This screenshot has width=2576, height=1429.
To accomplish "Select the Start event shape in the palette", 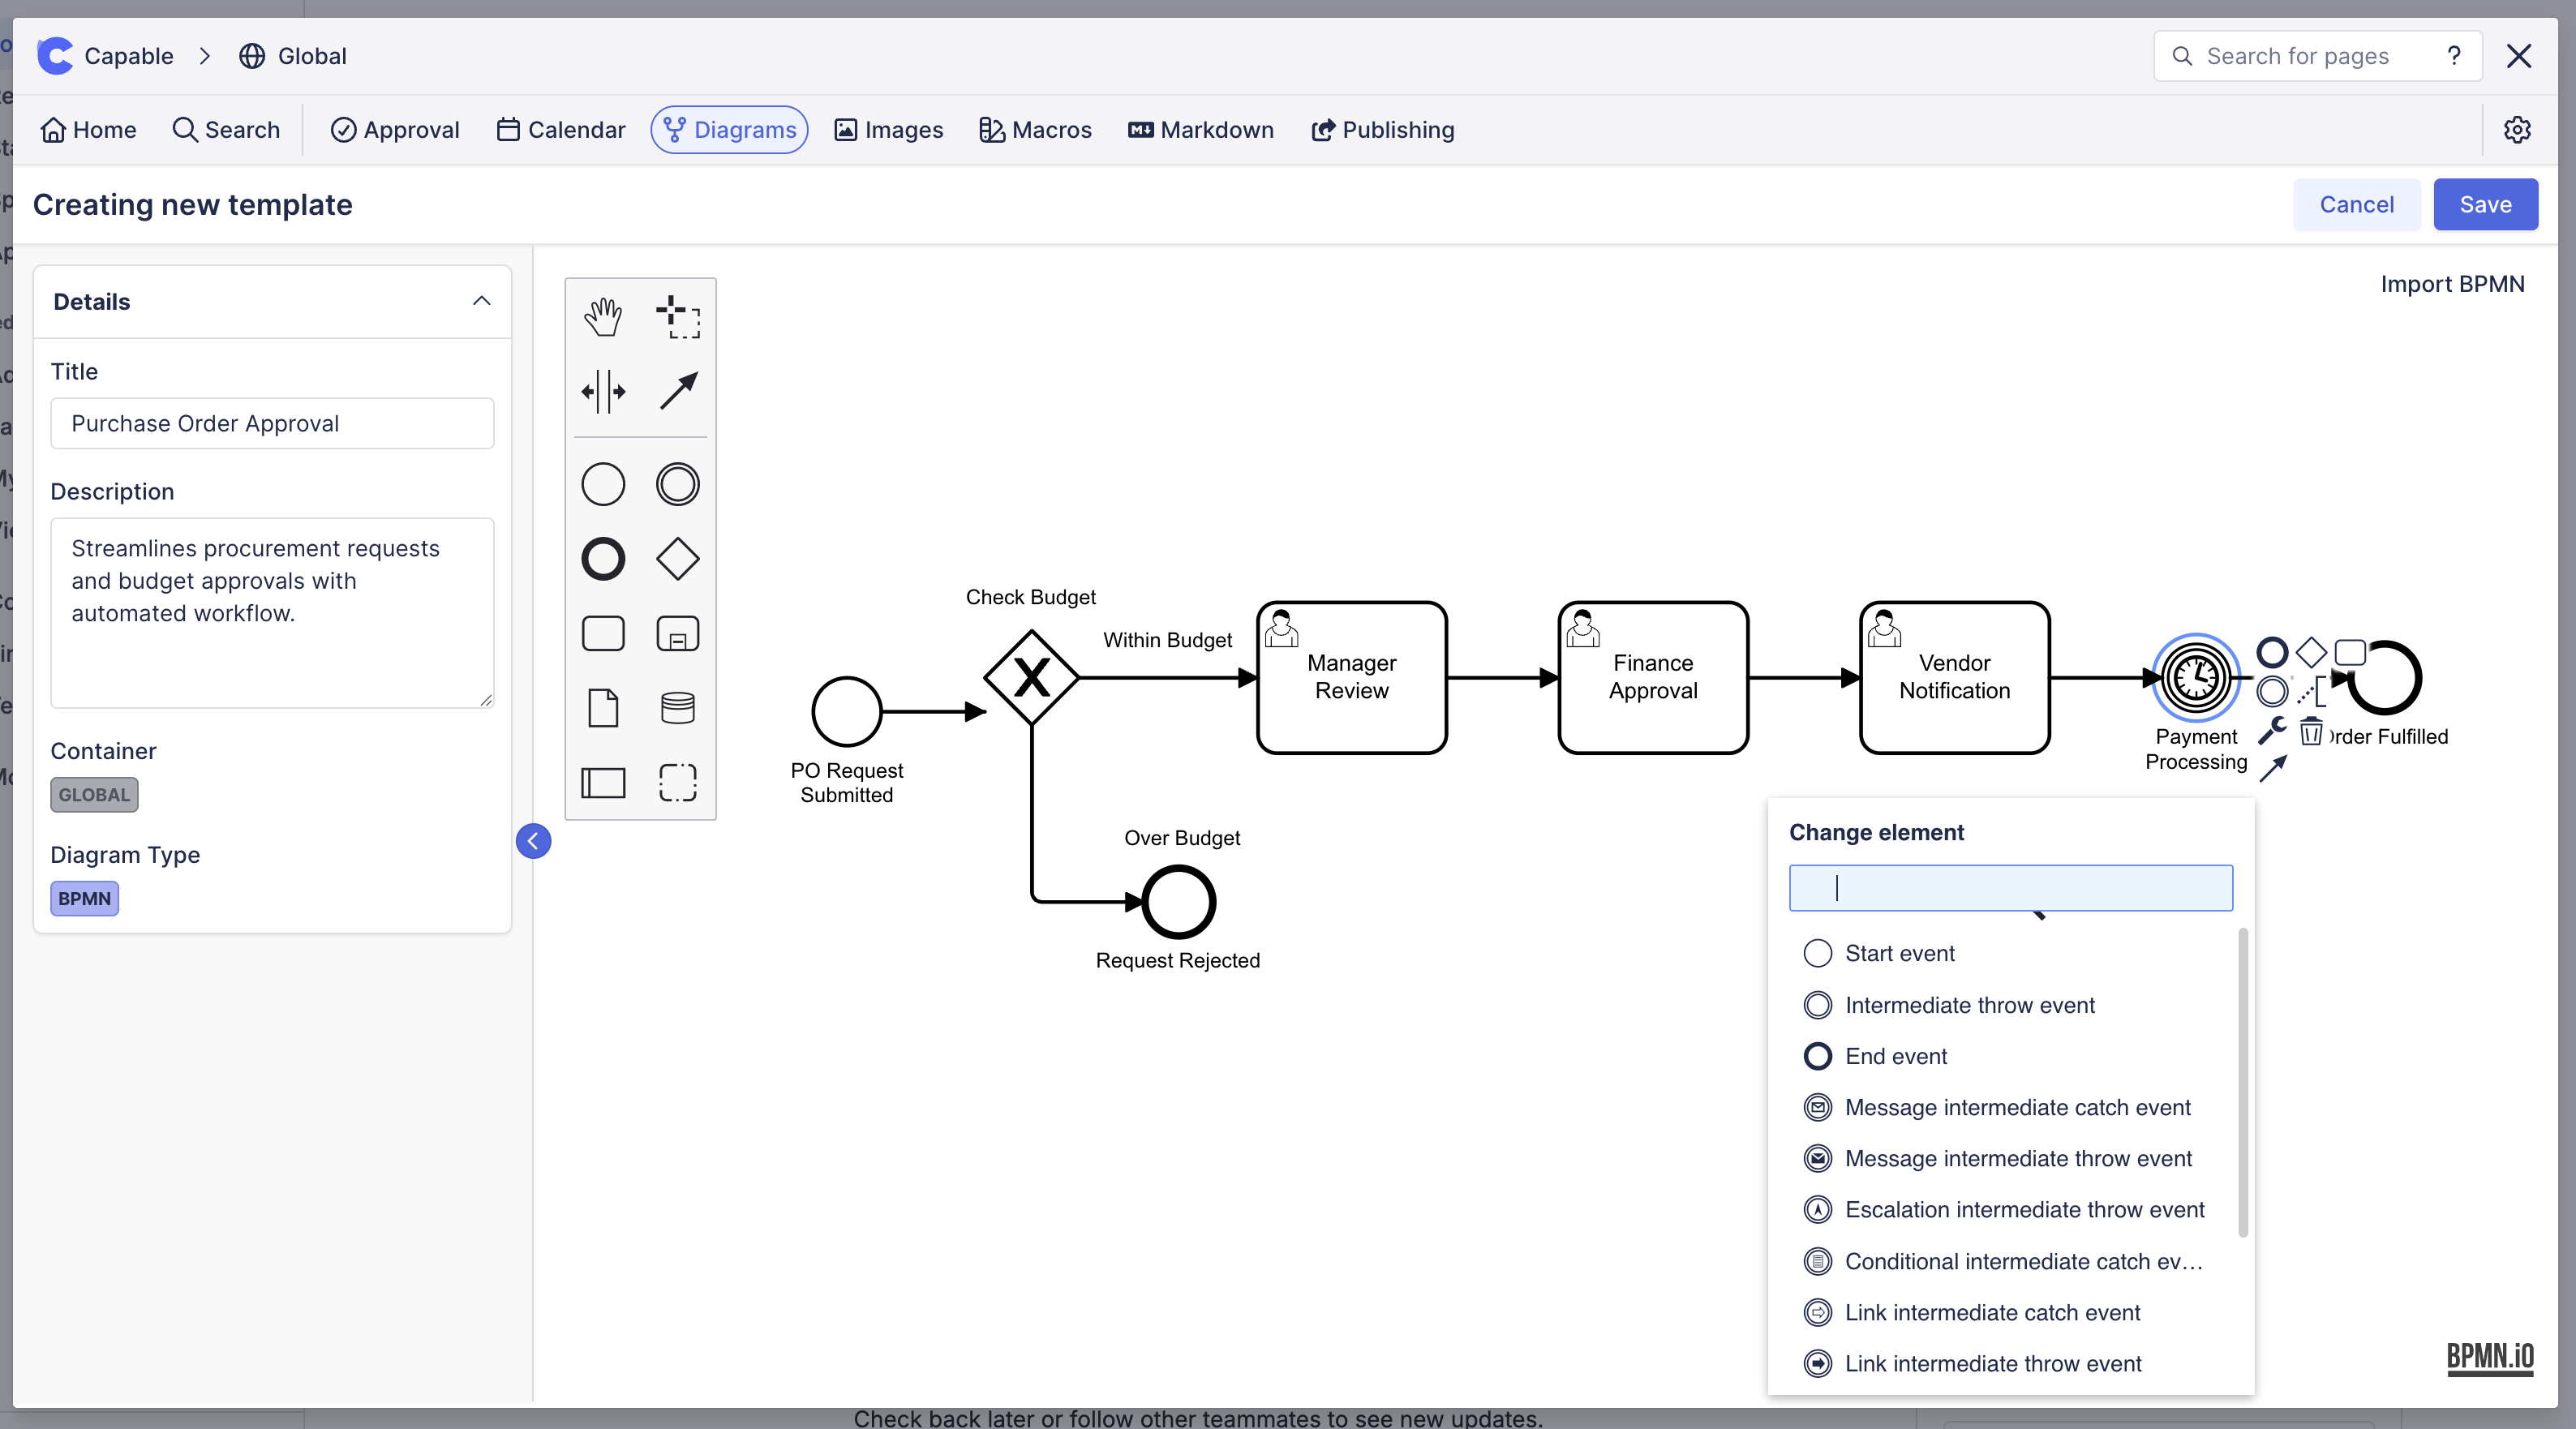I will 603,484.
